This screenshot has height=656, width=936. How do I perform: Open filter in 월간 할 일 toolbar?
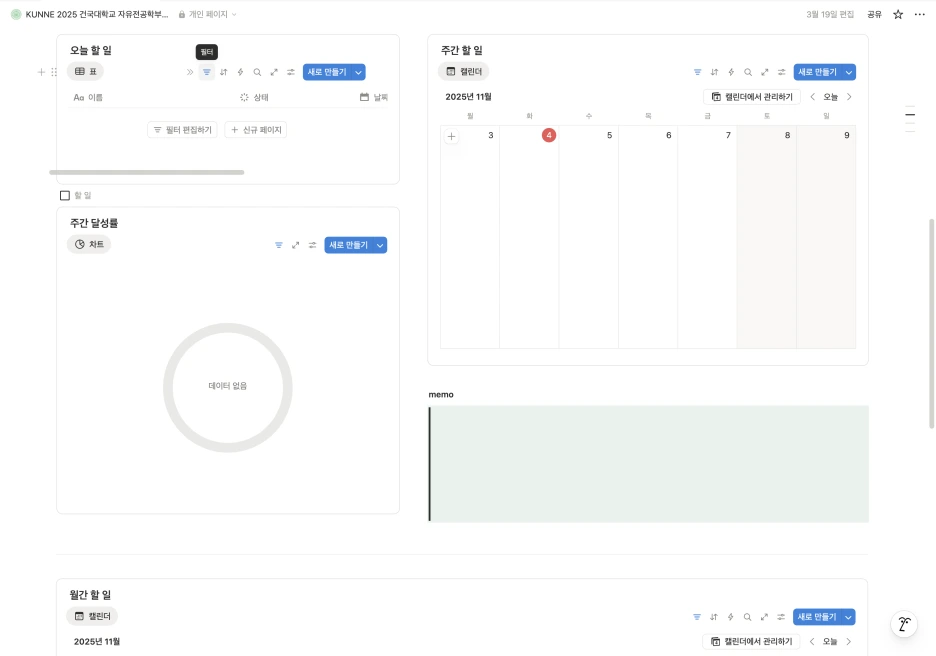pos(697,617)
